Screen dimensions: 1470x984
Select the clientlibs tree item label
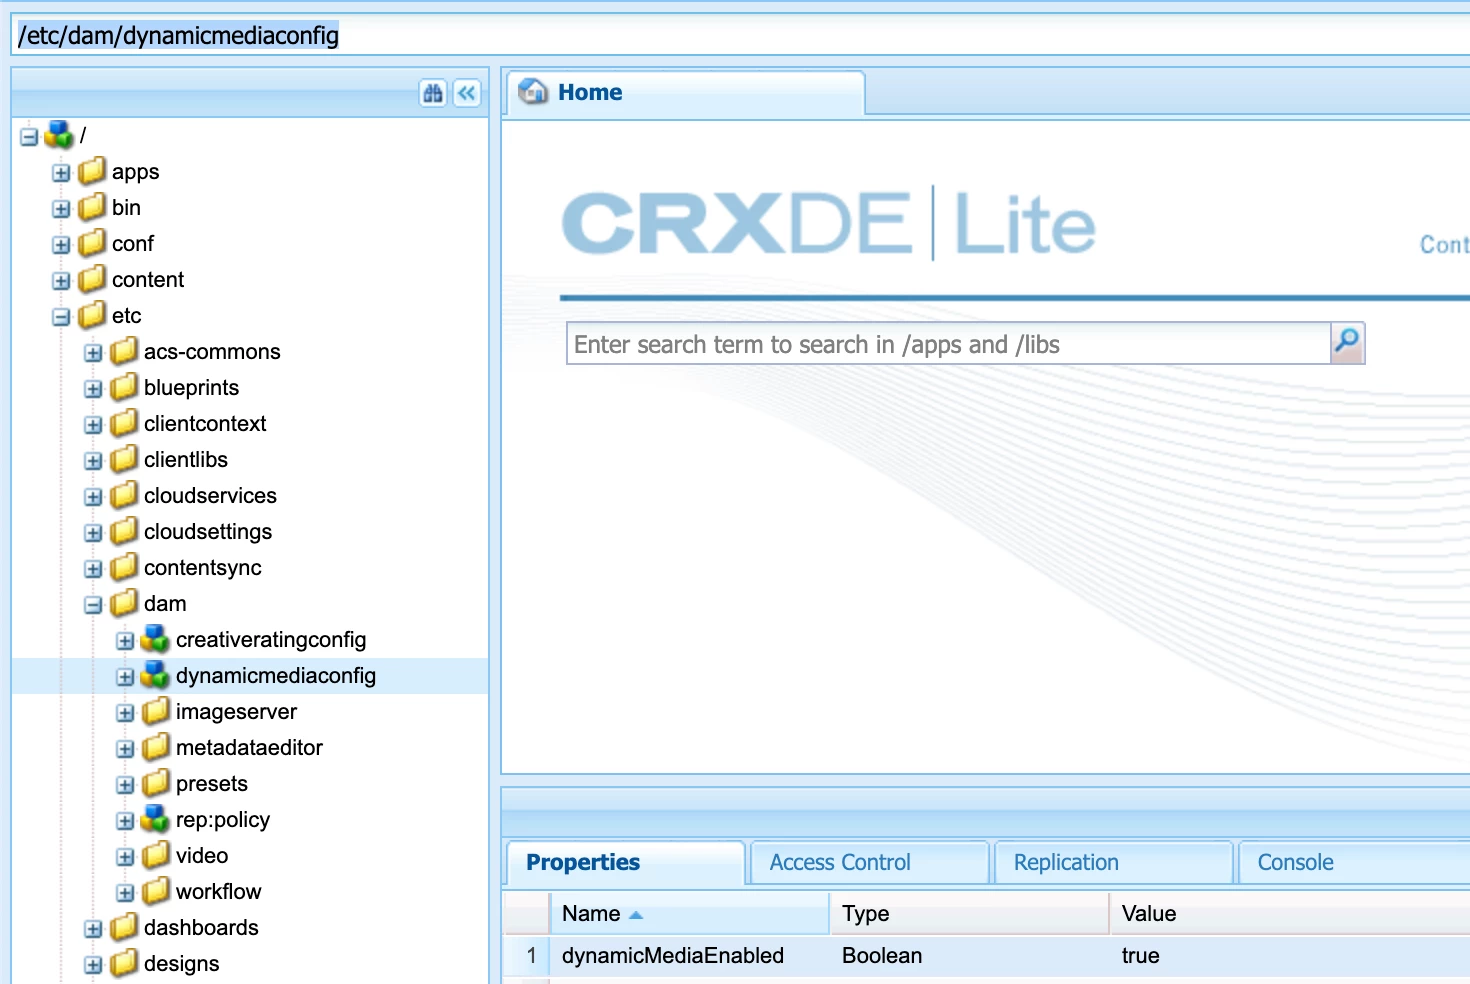click(186, 459)
